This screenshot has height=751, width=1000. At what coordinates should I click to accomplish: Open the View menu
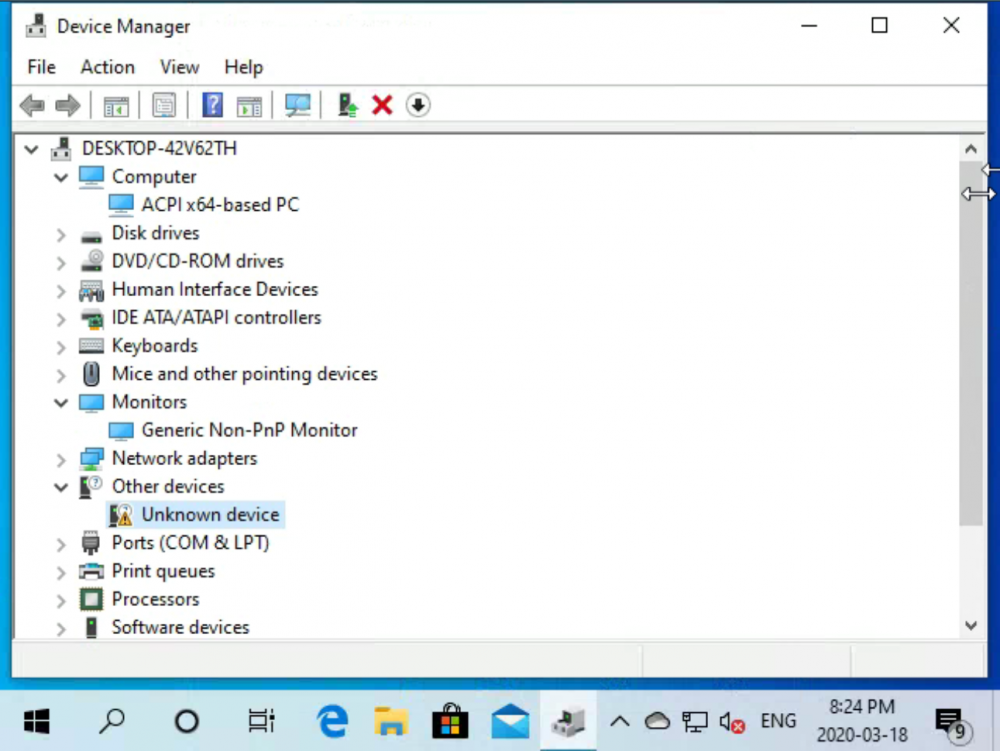point(179,67)
